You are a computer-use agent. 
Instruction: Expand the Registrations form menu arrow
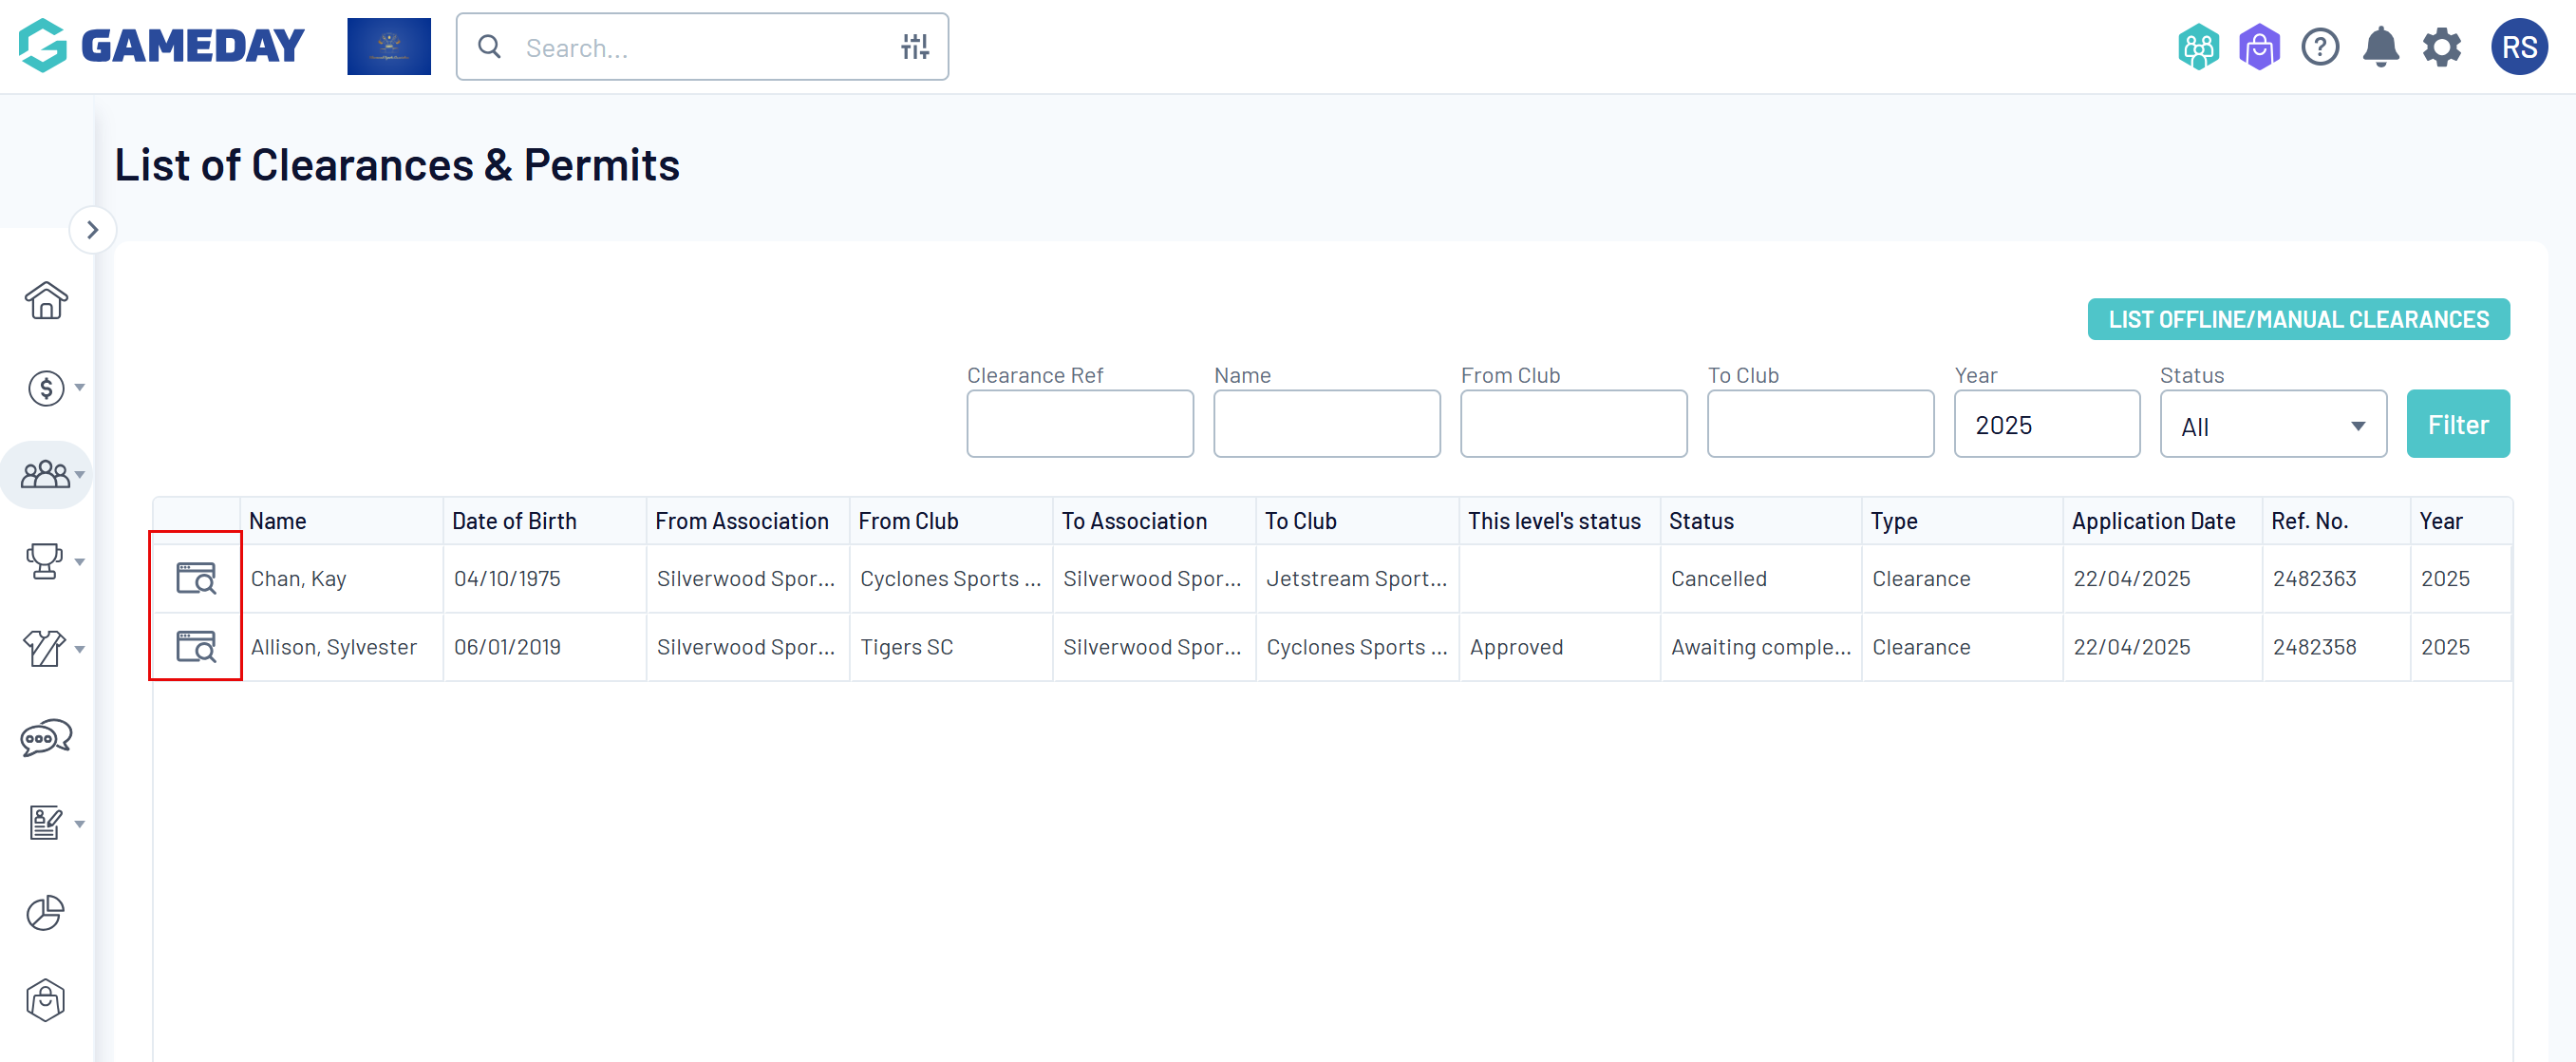pyautogui.click(x=80, y=825)
